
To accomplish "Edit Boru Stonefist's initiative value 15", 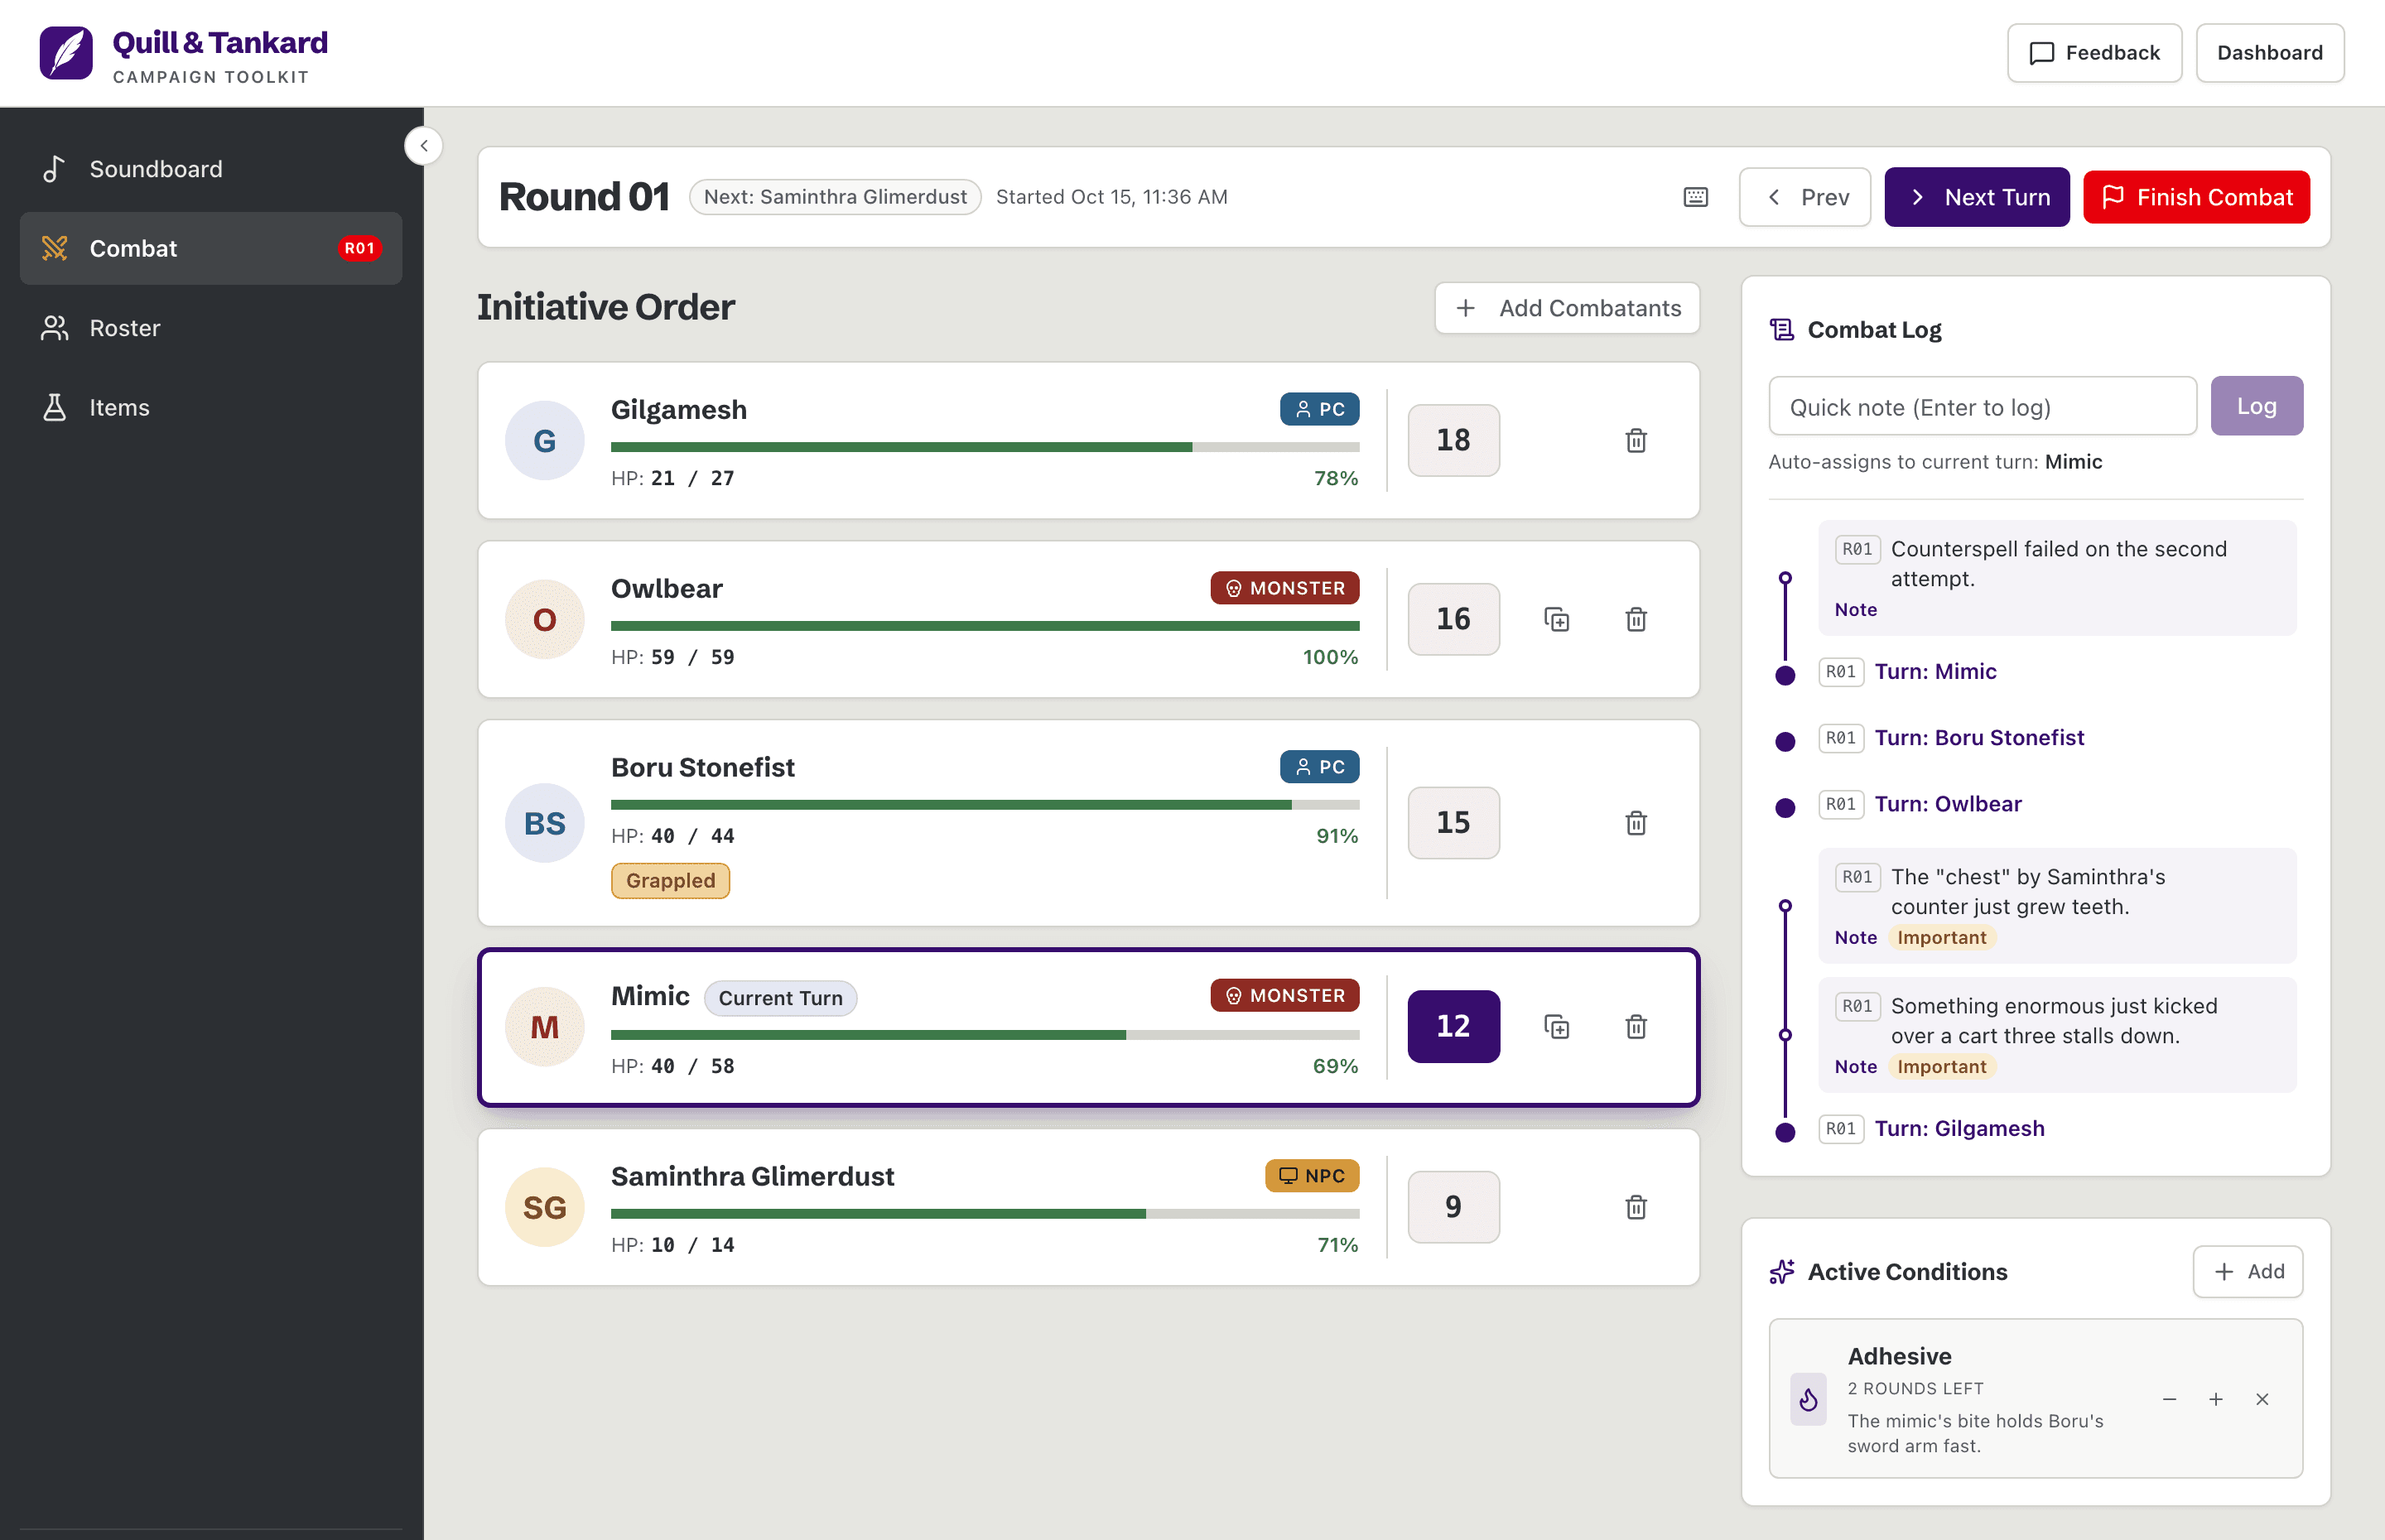I will [1453, 823].
